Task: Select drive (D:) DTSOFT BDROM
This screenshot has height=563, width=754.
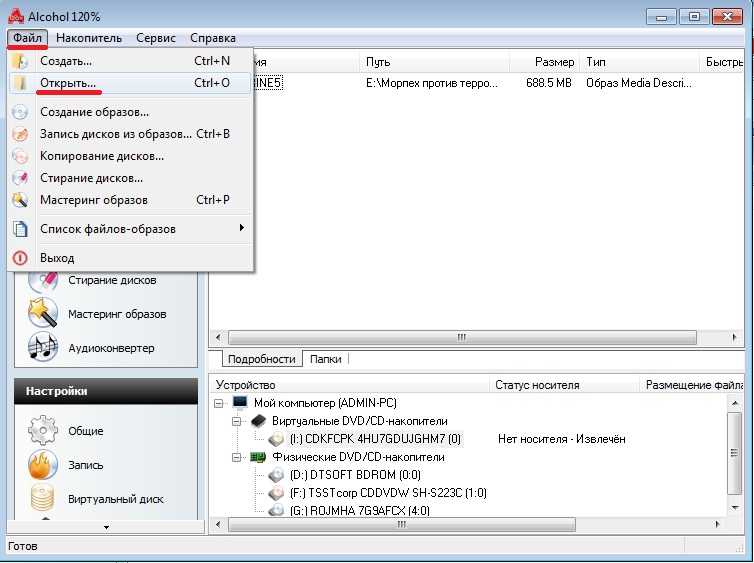Action: pos(355,475)
